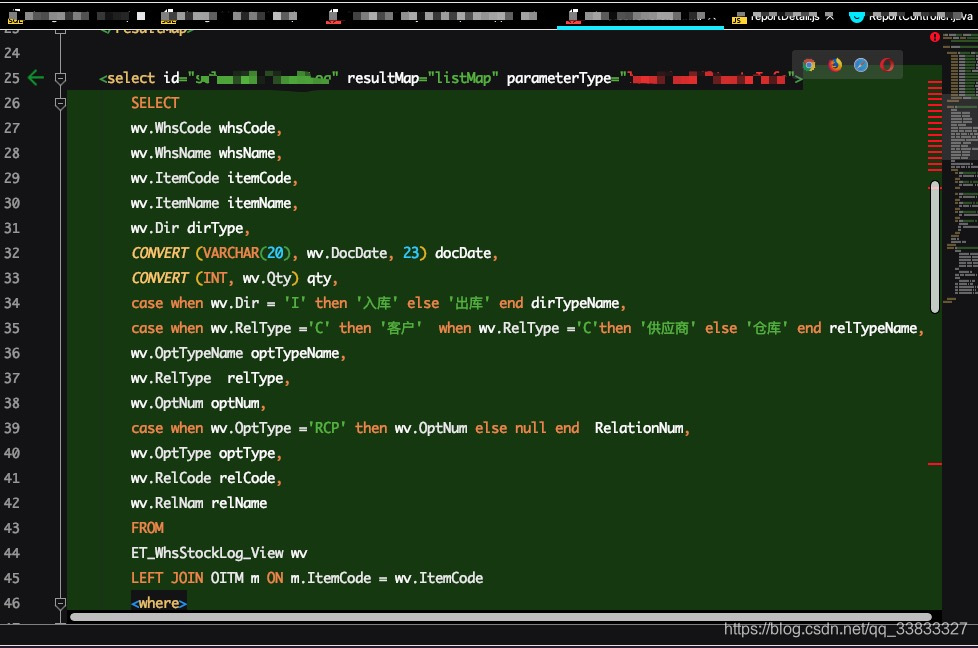Collapse the select tag fold on line 25

(61, 79)
